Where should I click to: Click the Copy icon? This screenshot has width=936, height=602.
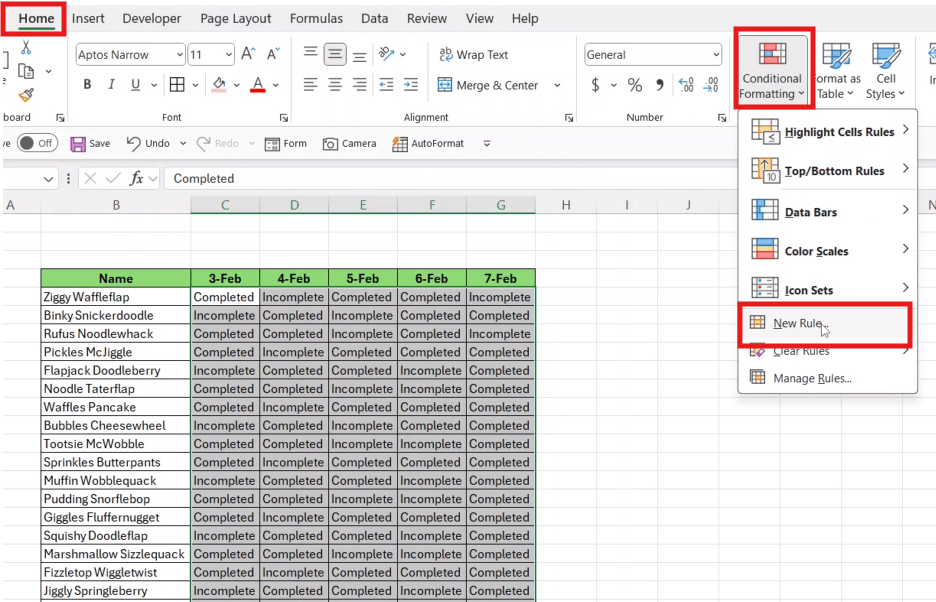tap(26, 71)
